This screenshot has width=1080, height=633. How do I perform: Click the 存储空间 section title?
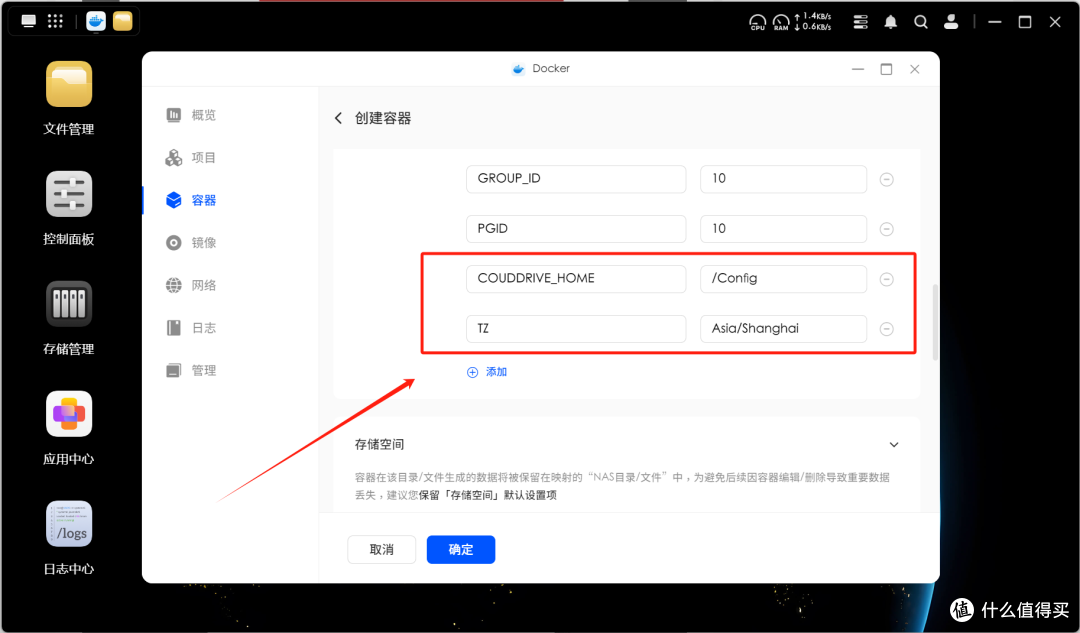pyautogui.click(x=380, y=444)
